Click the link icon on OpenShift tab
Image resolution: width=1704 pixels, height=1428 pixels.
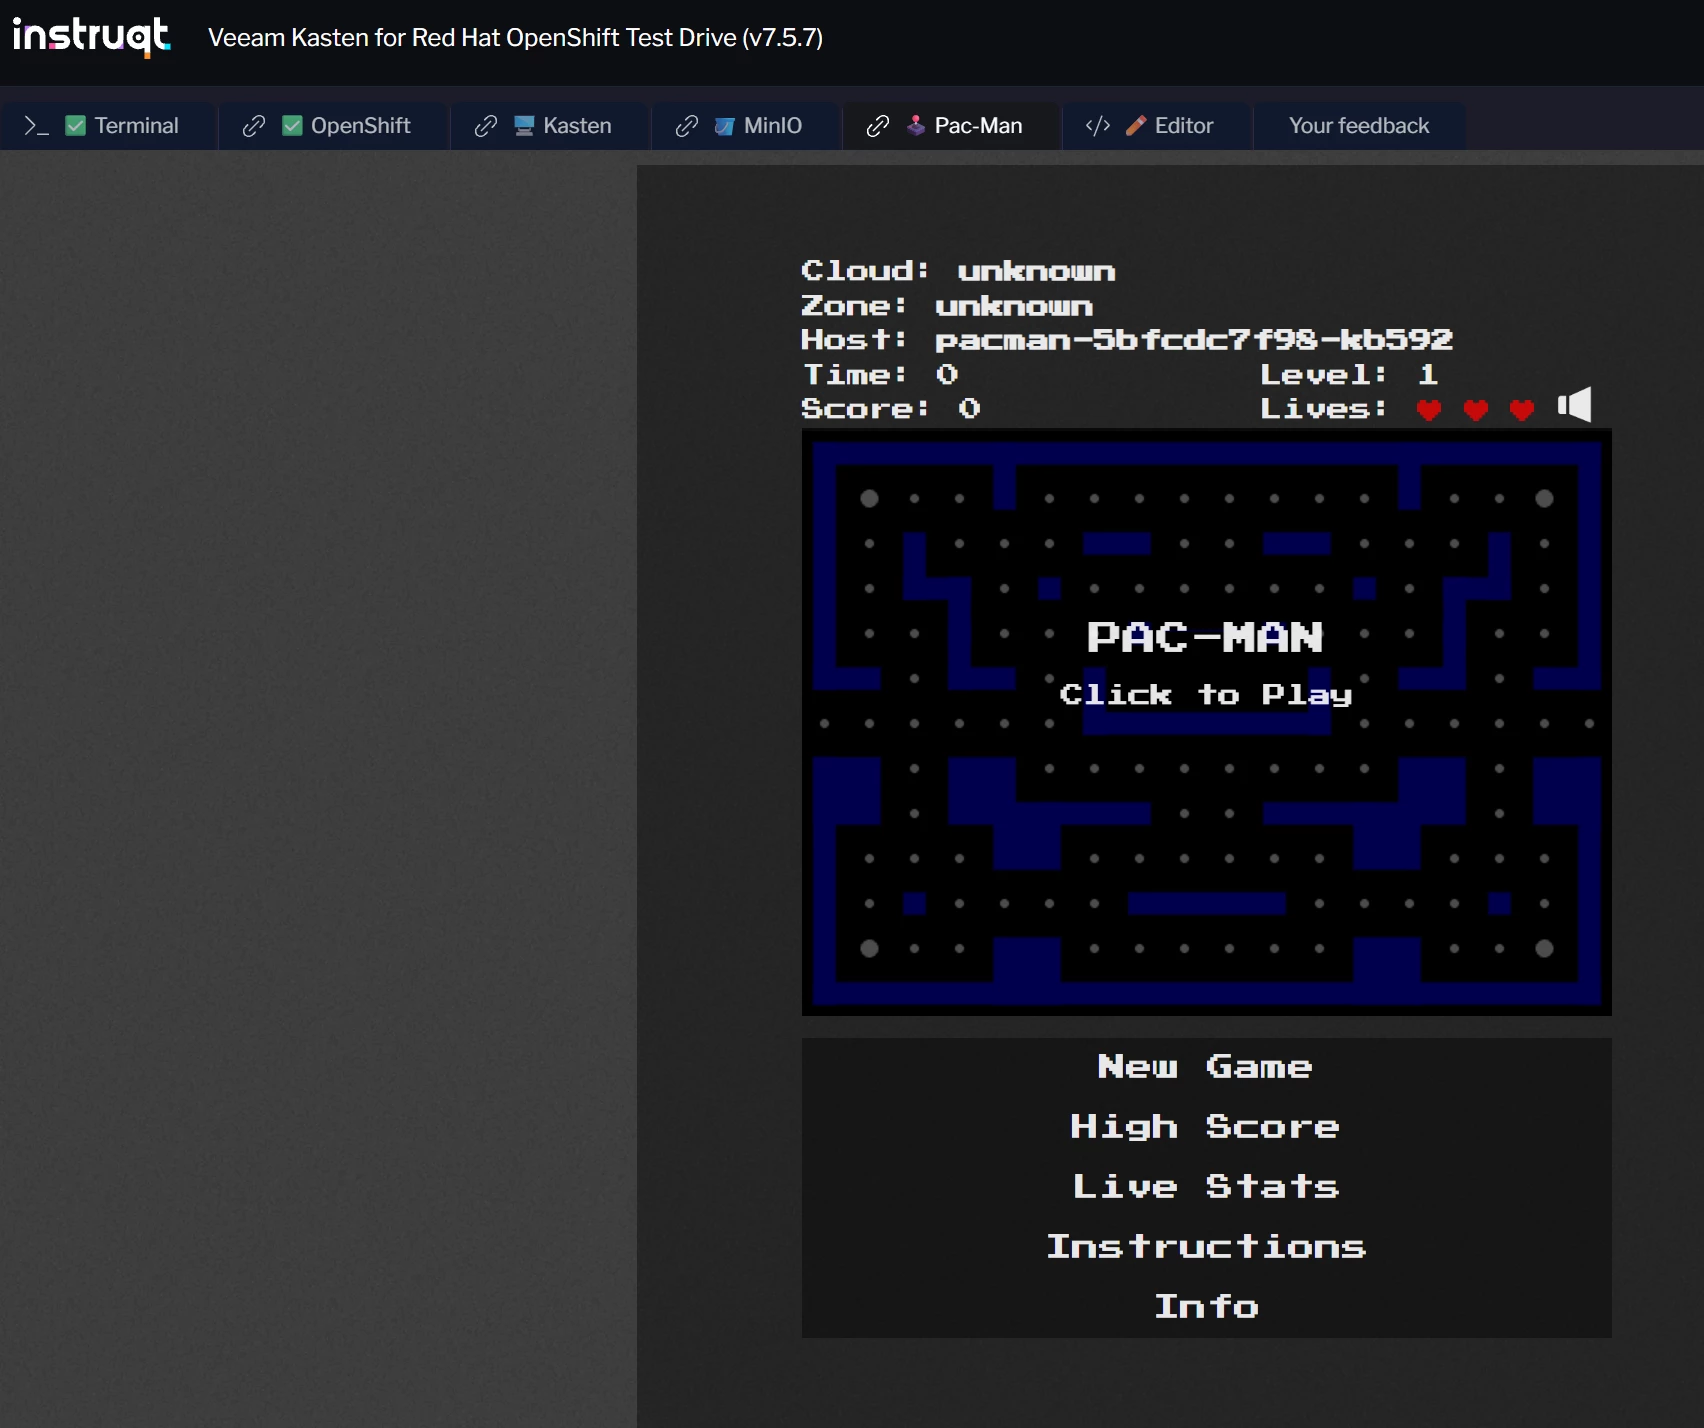click(x=254, y=126)
